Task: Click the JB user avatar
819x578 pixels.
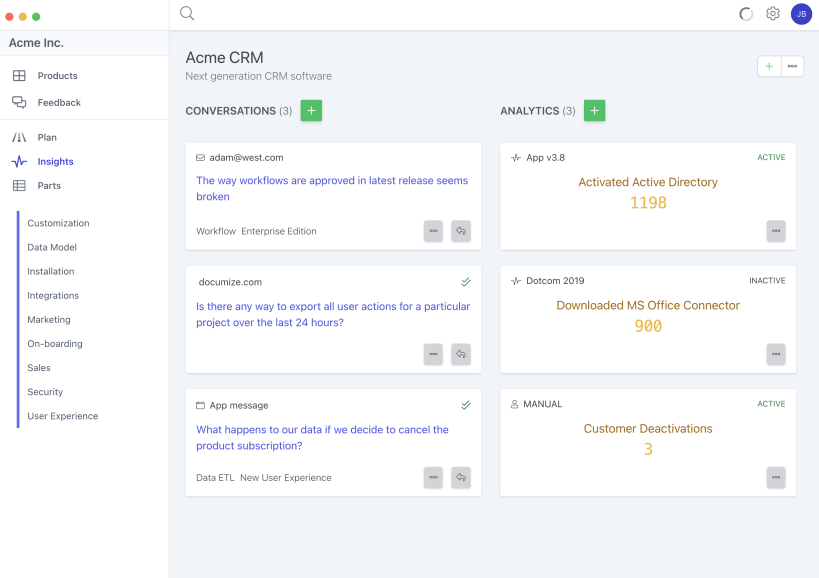Action: (x=801, y=14)
